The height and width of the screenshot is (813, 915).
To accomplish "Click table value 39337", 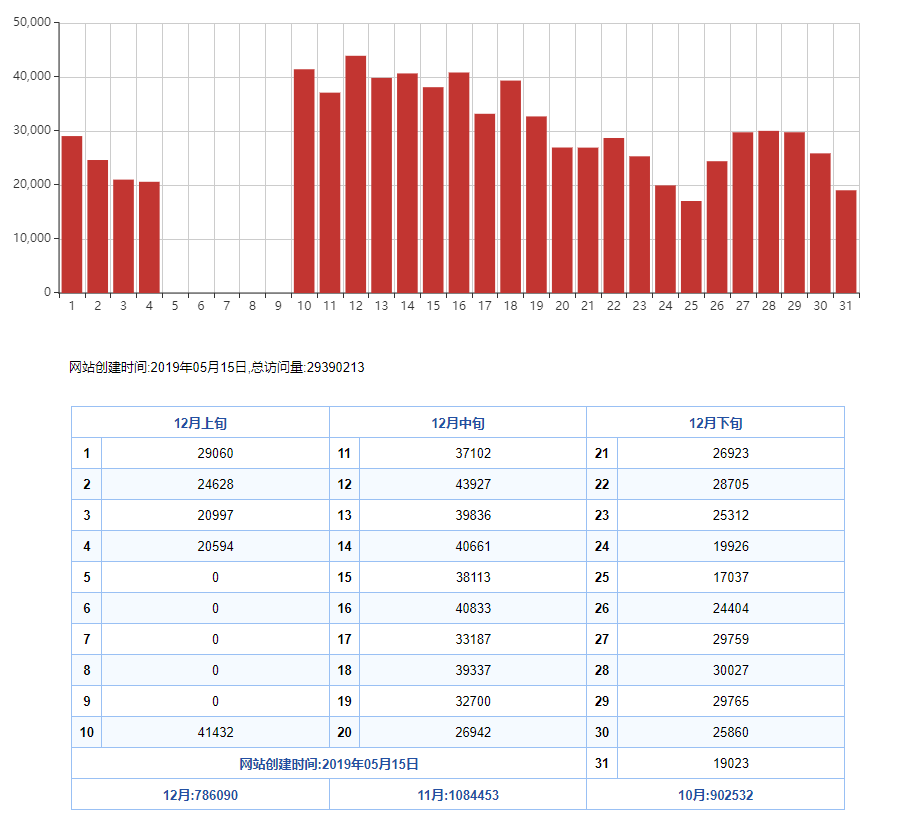I will [x=473, y=670].
